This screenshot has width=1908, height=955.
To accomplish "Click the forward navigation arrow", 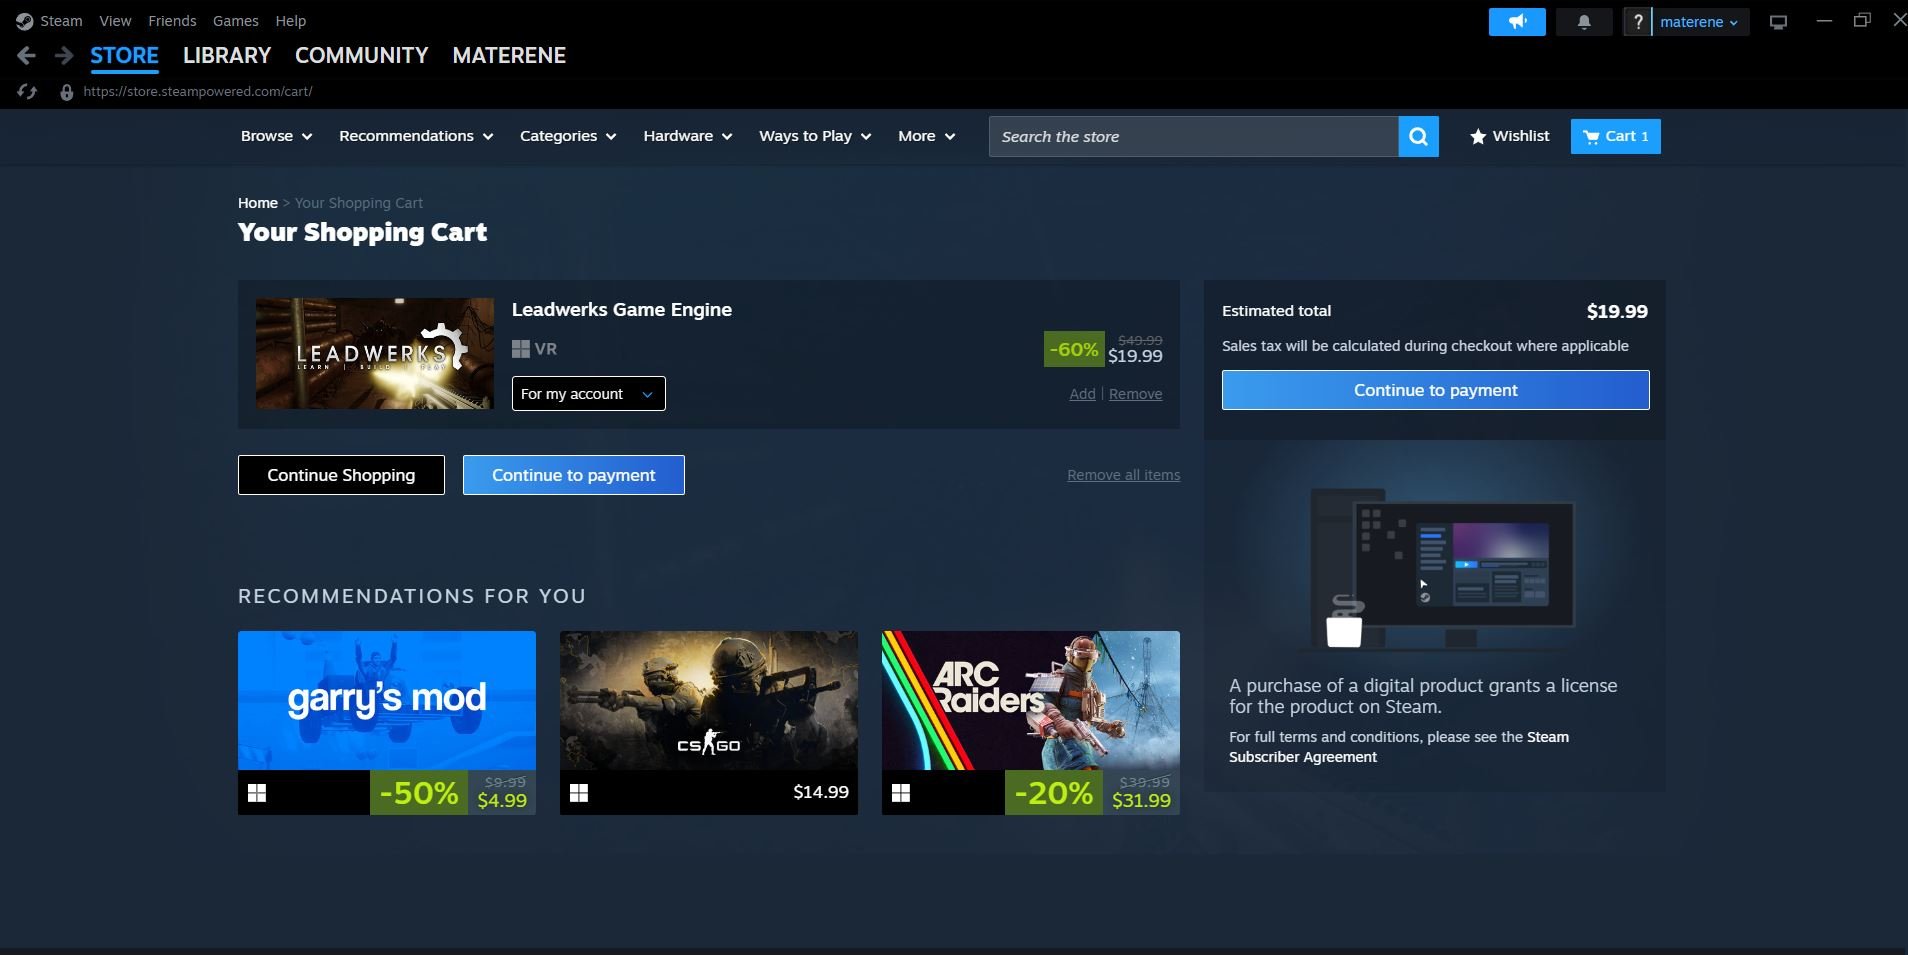I will click(64, 56).
